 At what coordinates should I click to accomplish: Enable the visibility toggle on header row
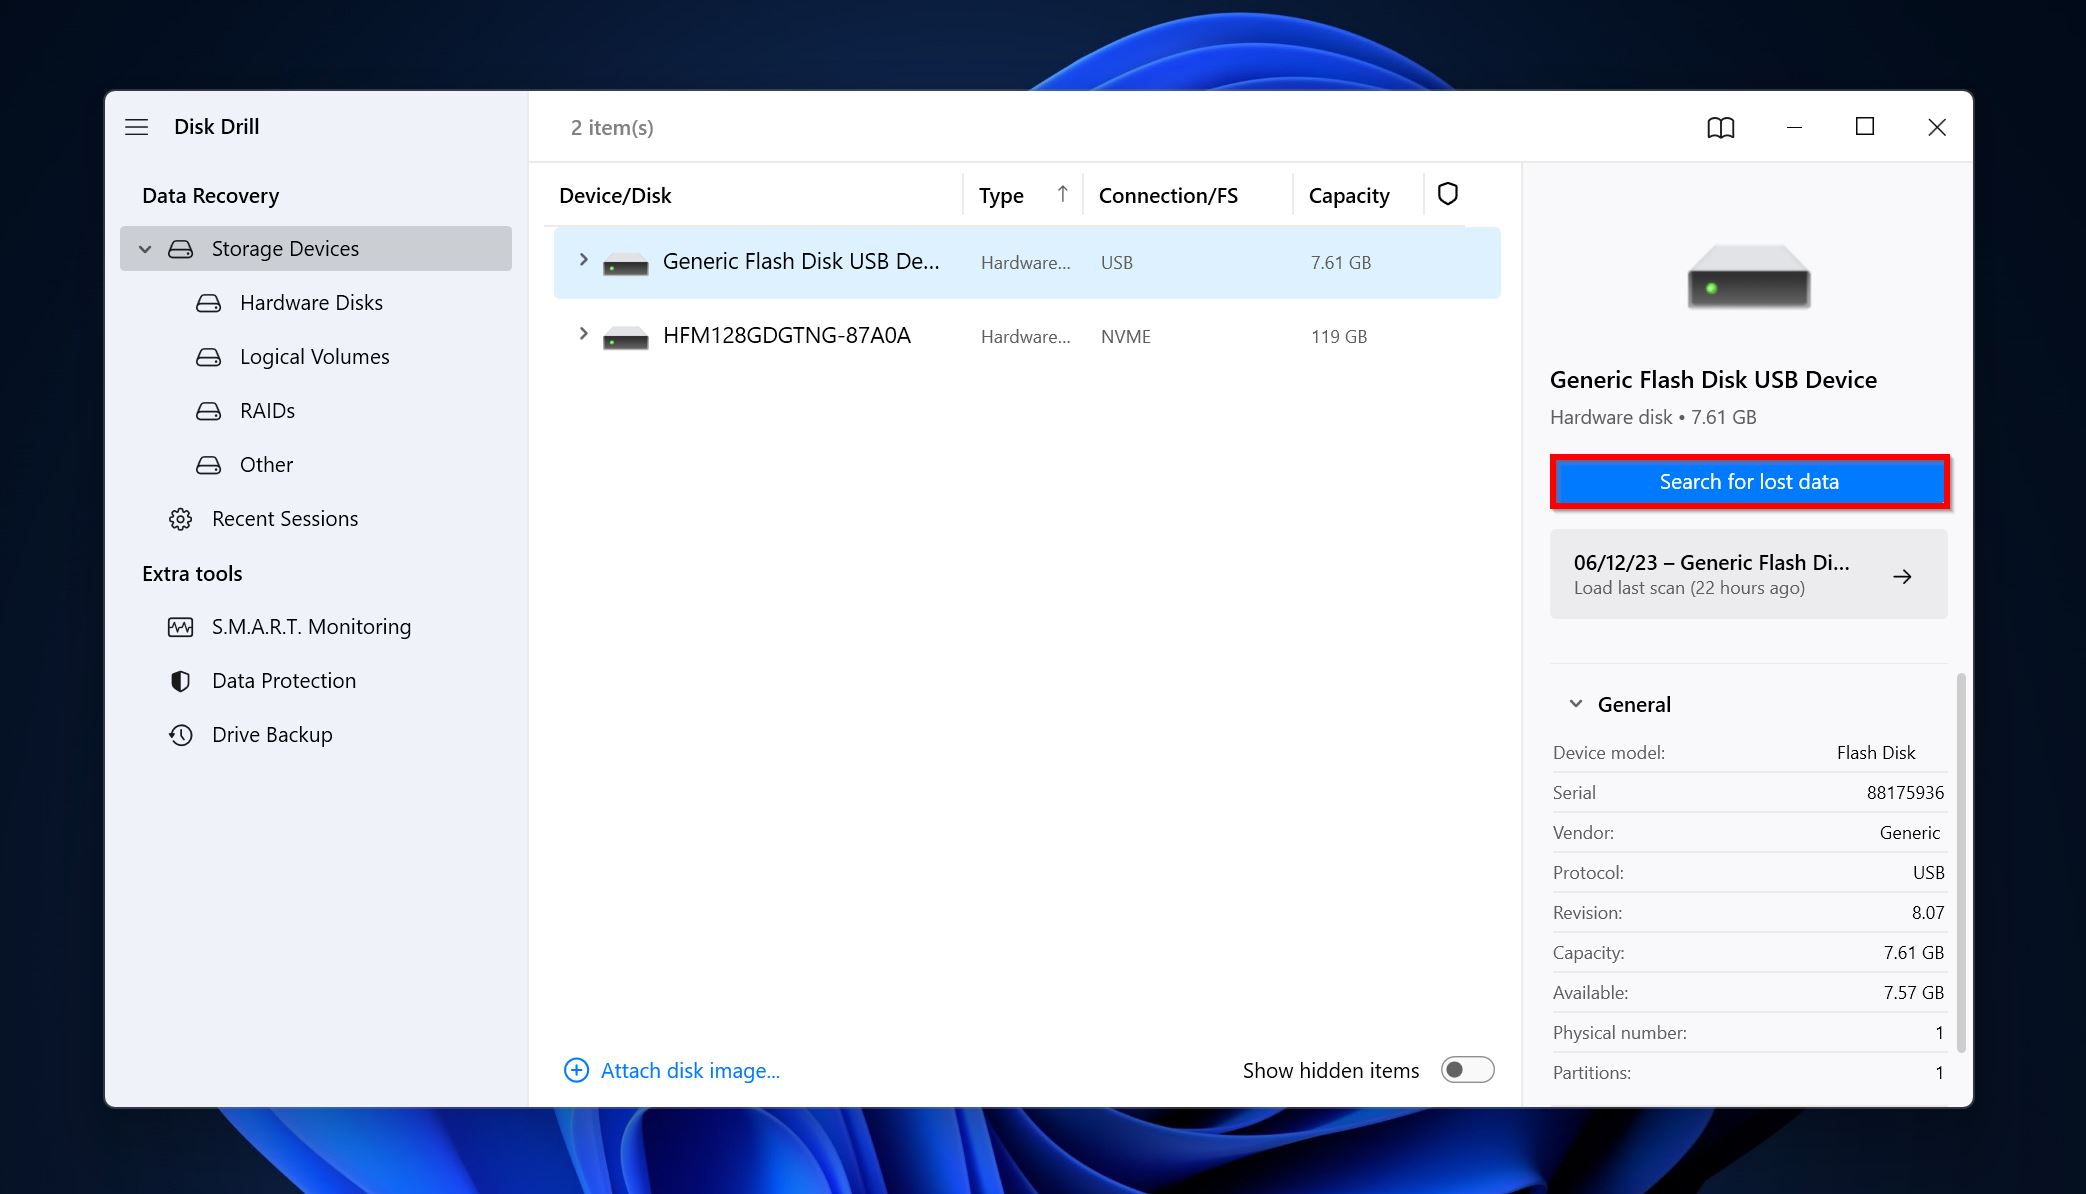[x=1448, y=192]
